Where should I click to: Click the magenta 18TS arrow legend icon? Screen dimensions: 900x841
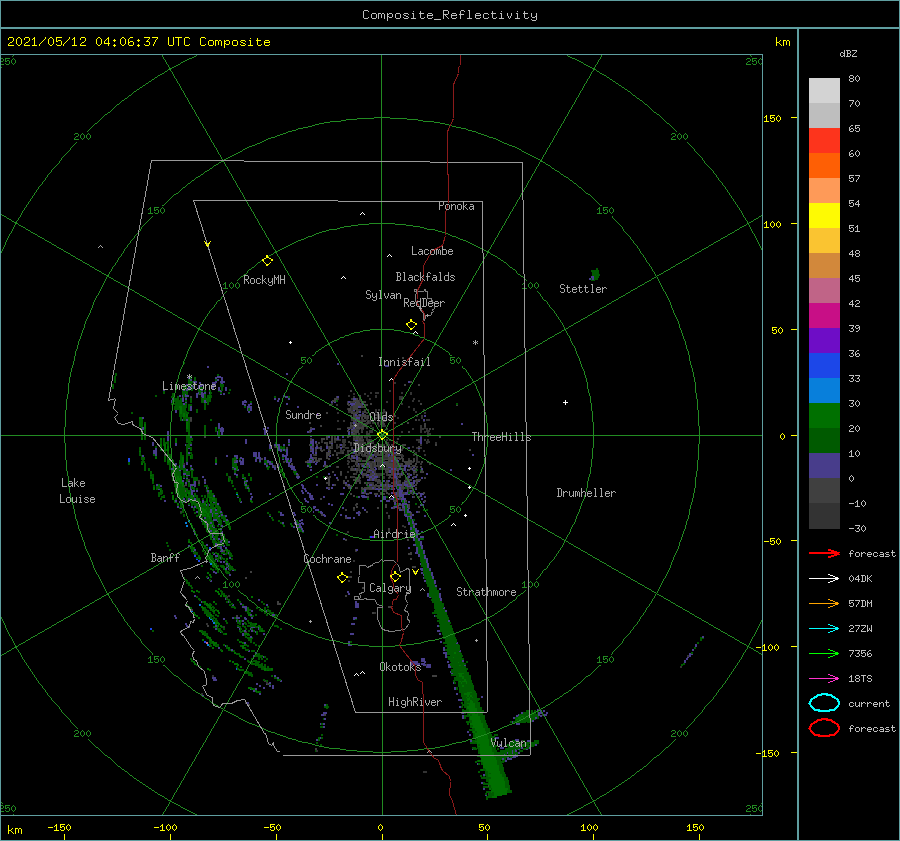[x=824, y=679]
